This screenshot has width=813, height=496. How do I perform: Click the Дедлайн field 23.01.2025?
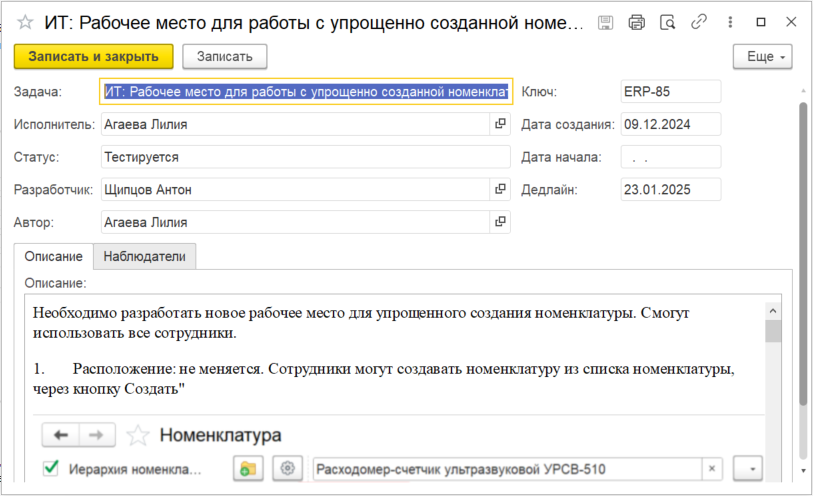[x=670, y=189]
